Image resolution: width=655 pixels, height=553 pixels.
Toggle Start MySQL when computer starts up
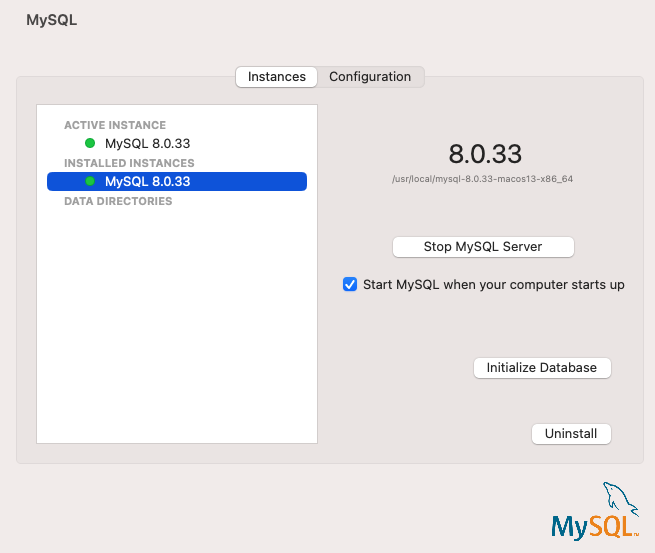pyautogui.click(x=350, y=284)
